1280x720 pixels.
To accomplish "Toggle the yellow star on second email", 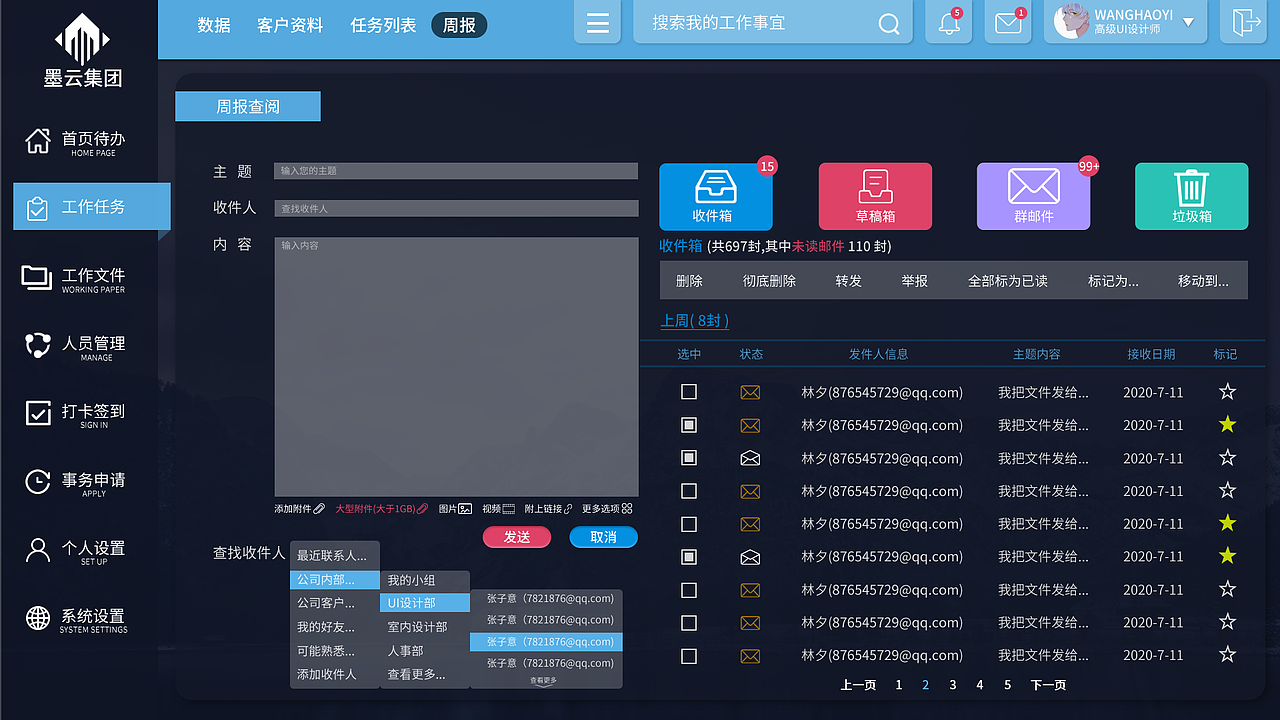I will [1227, 425].
